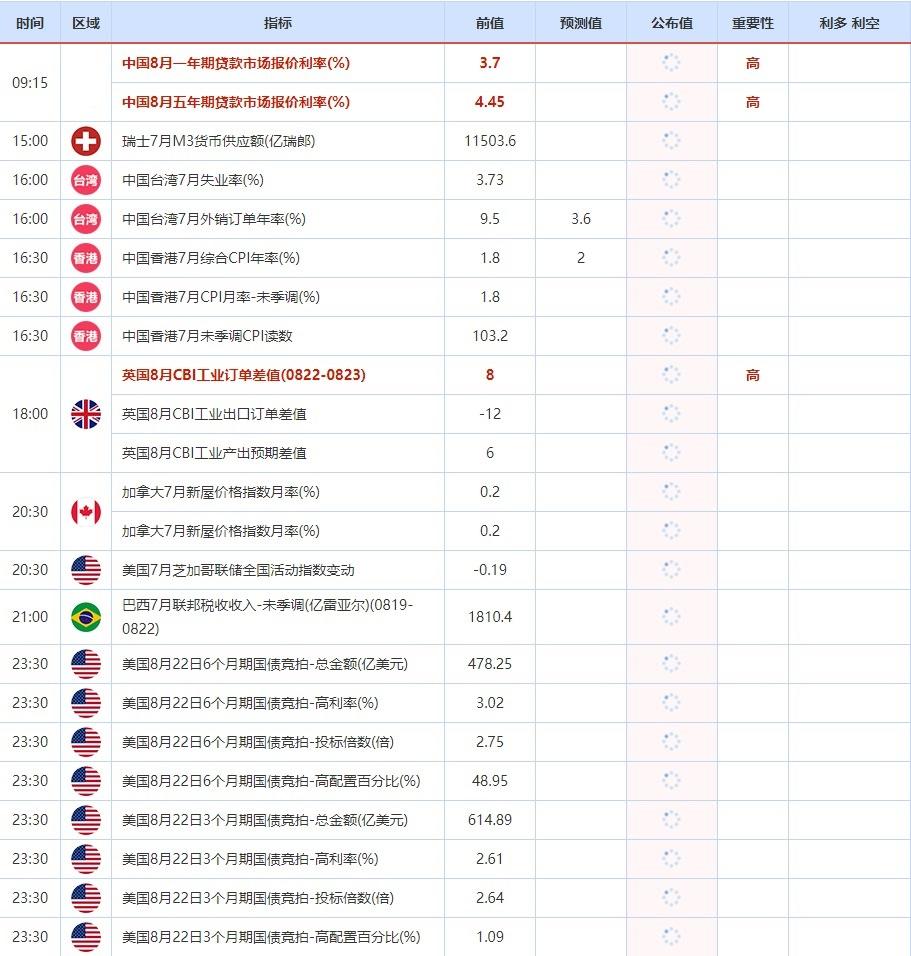Screen dimensions: 911x956
Task: Click Hong Kong badge in 综合CPI年率 row
Action: coord(86,258)
